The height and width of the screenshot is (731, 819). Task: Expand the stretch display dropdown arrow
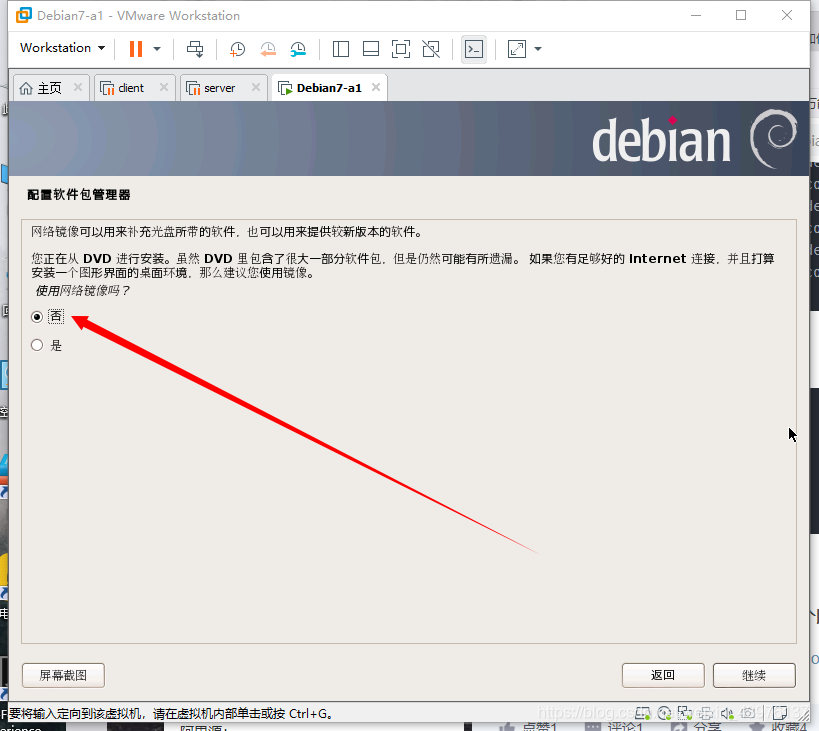point(538,49)
